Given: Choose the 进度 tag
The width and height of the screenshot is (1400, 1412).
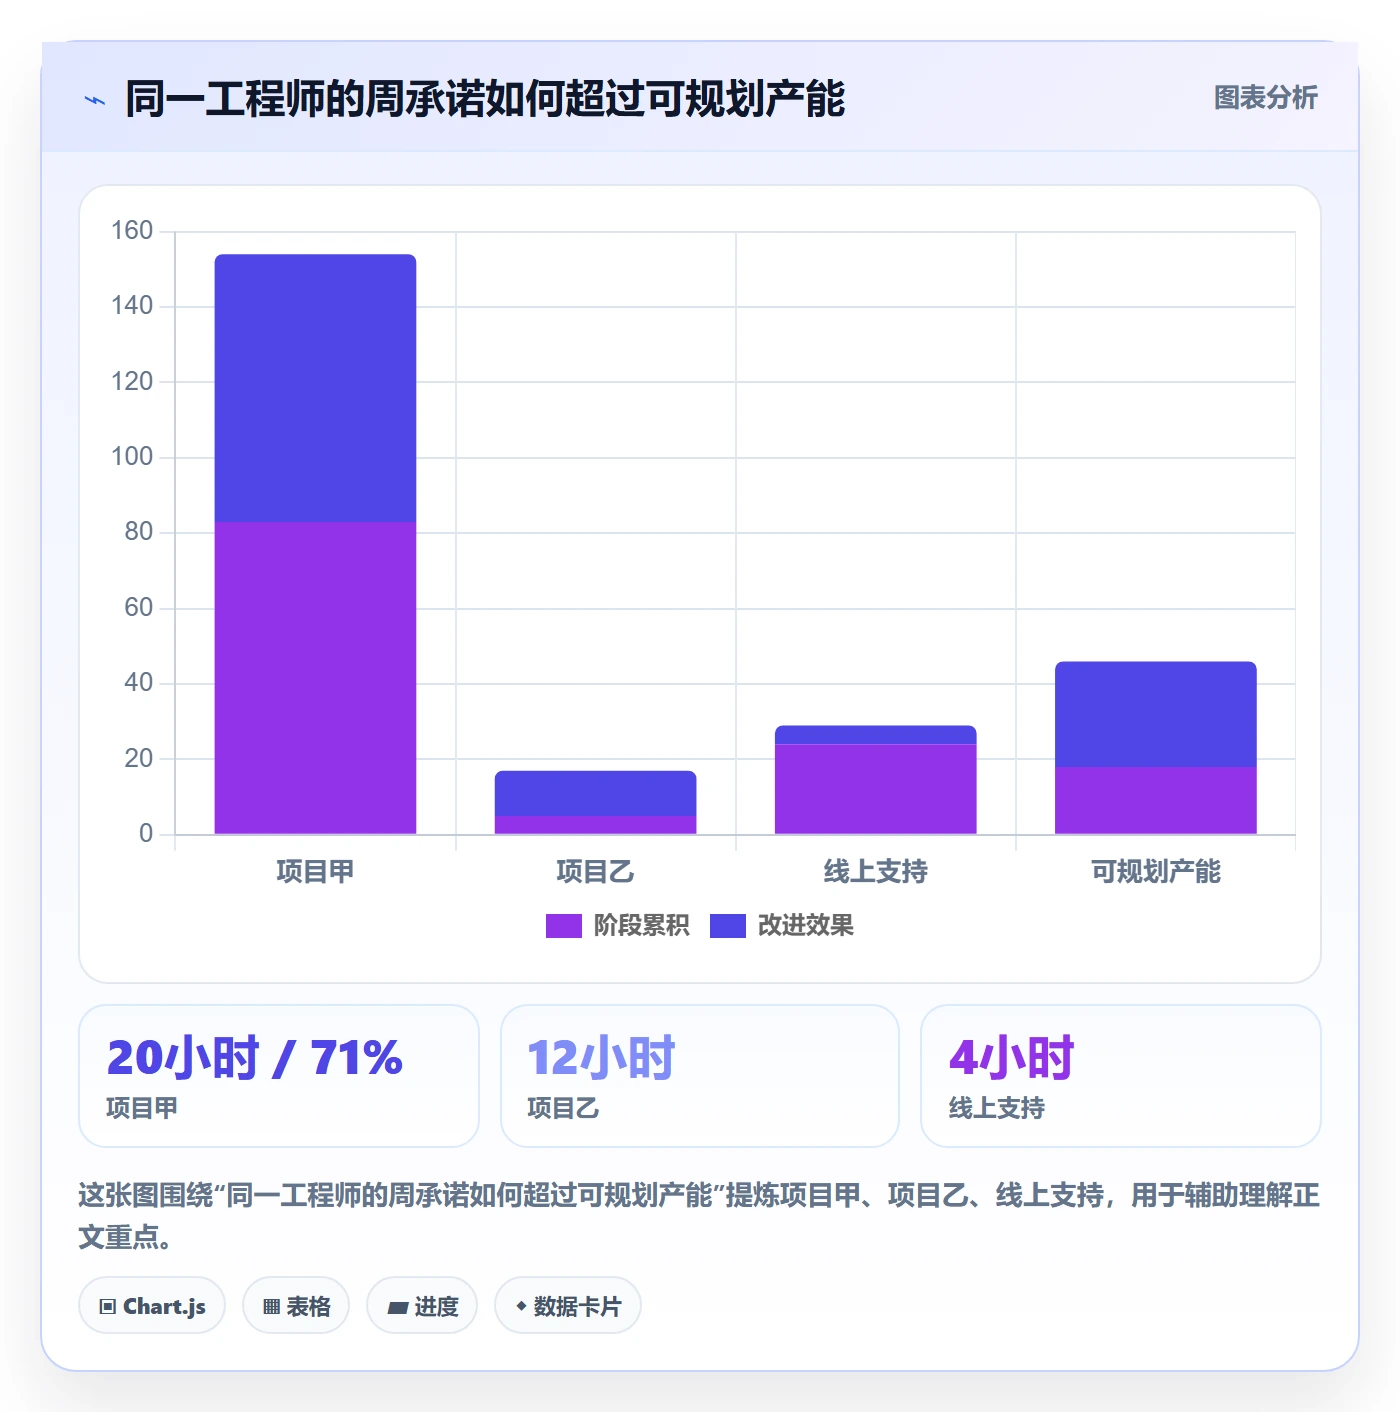Looking at the screenshot, I should coord(422,1305).
